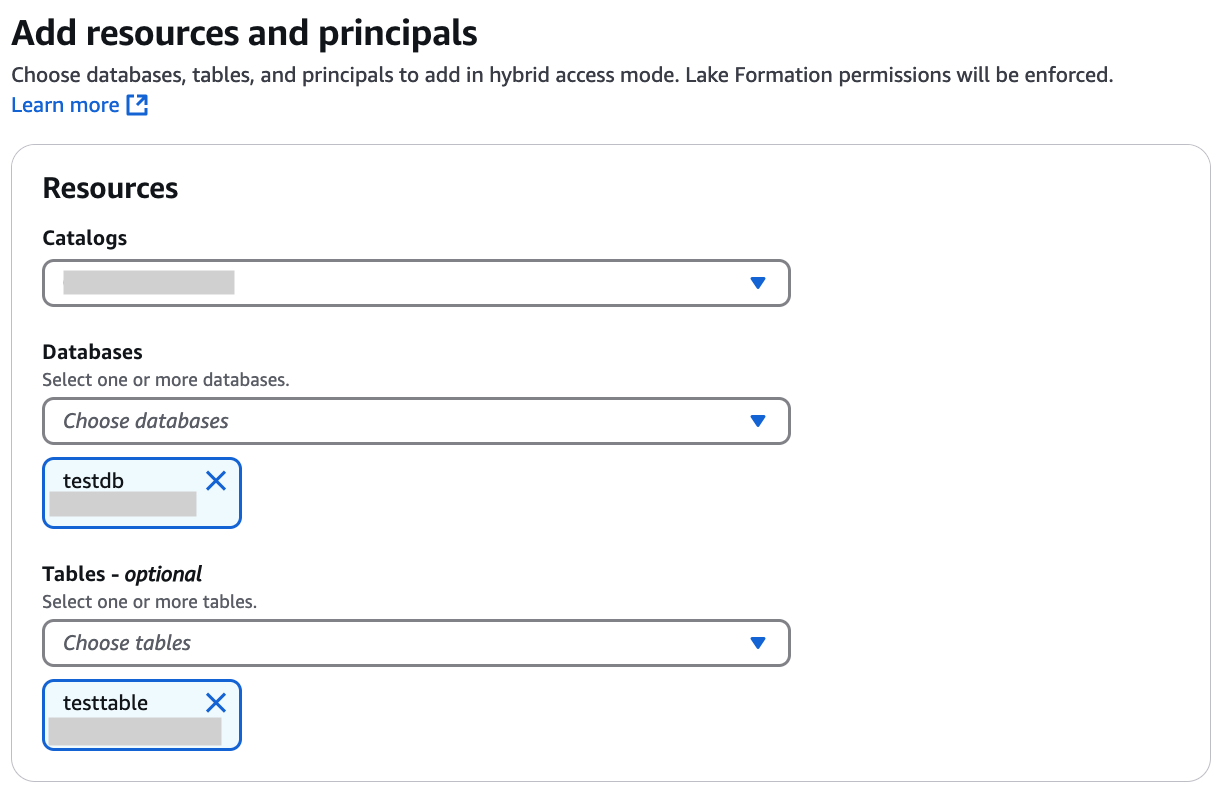The image size is (1216, 790).
Task: Click inside the Choose databases input field
Action: [300, 421]
